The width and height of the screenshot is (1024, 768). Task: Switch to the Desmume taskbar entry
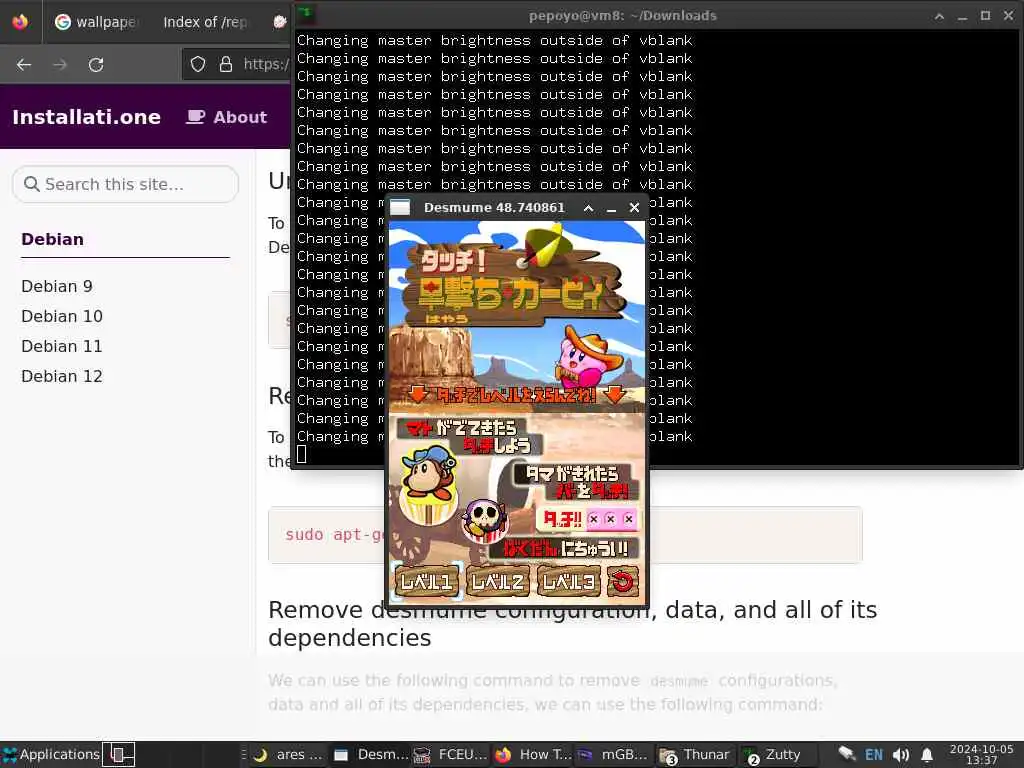coord(370,754)
